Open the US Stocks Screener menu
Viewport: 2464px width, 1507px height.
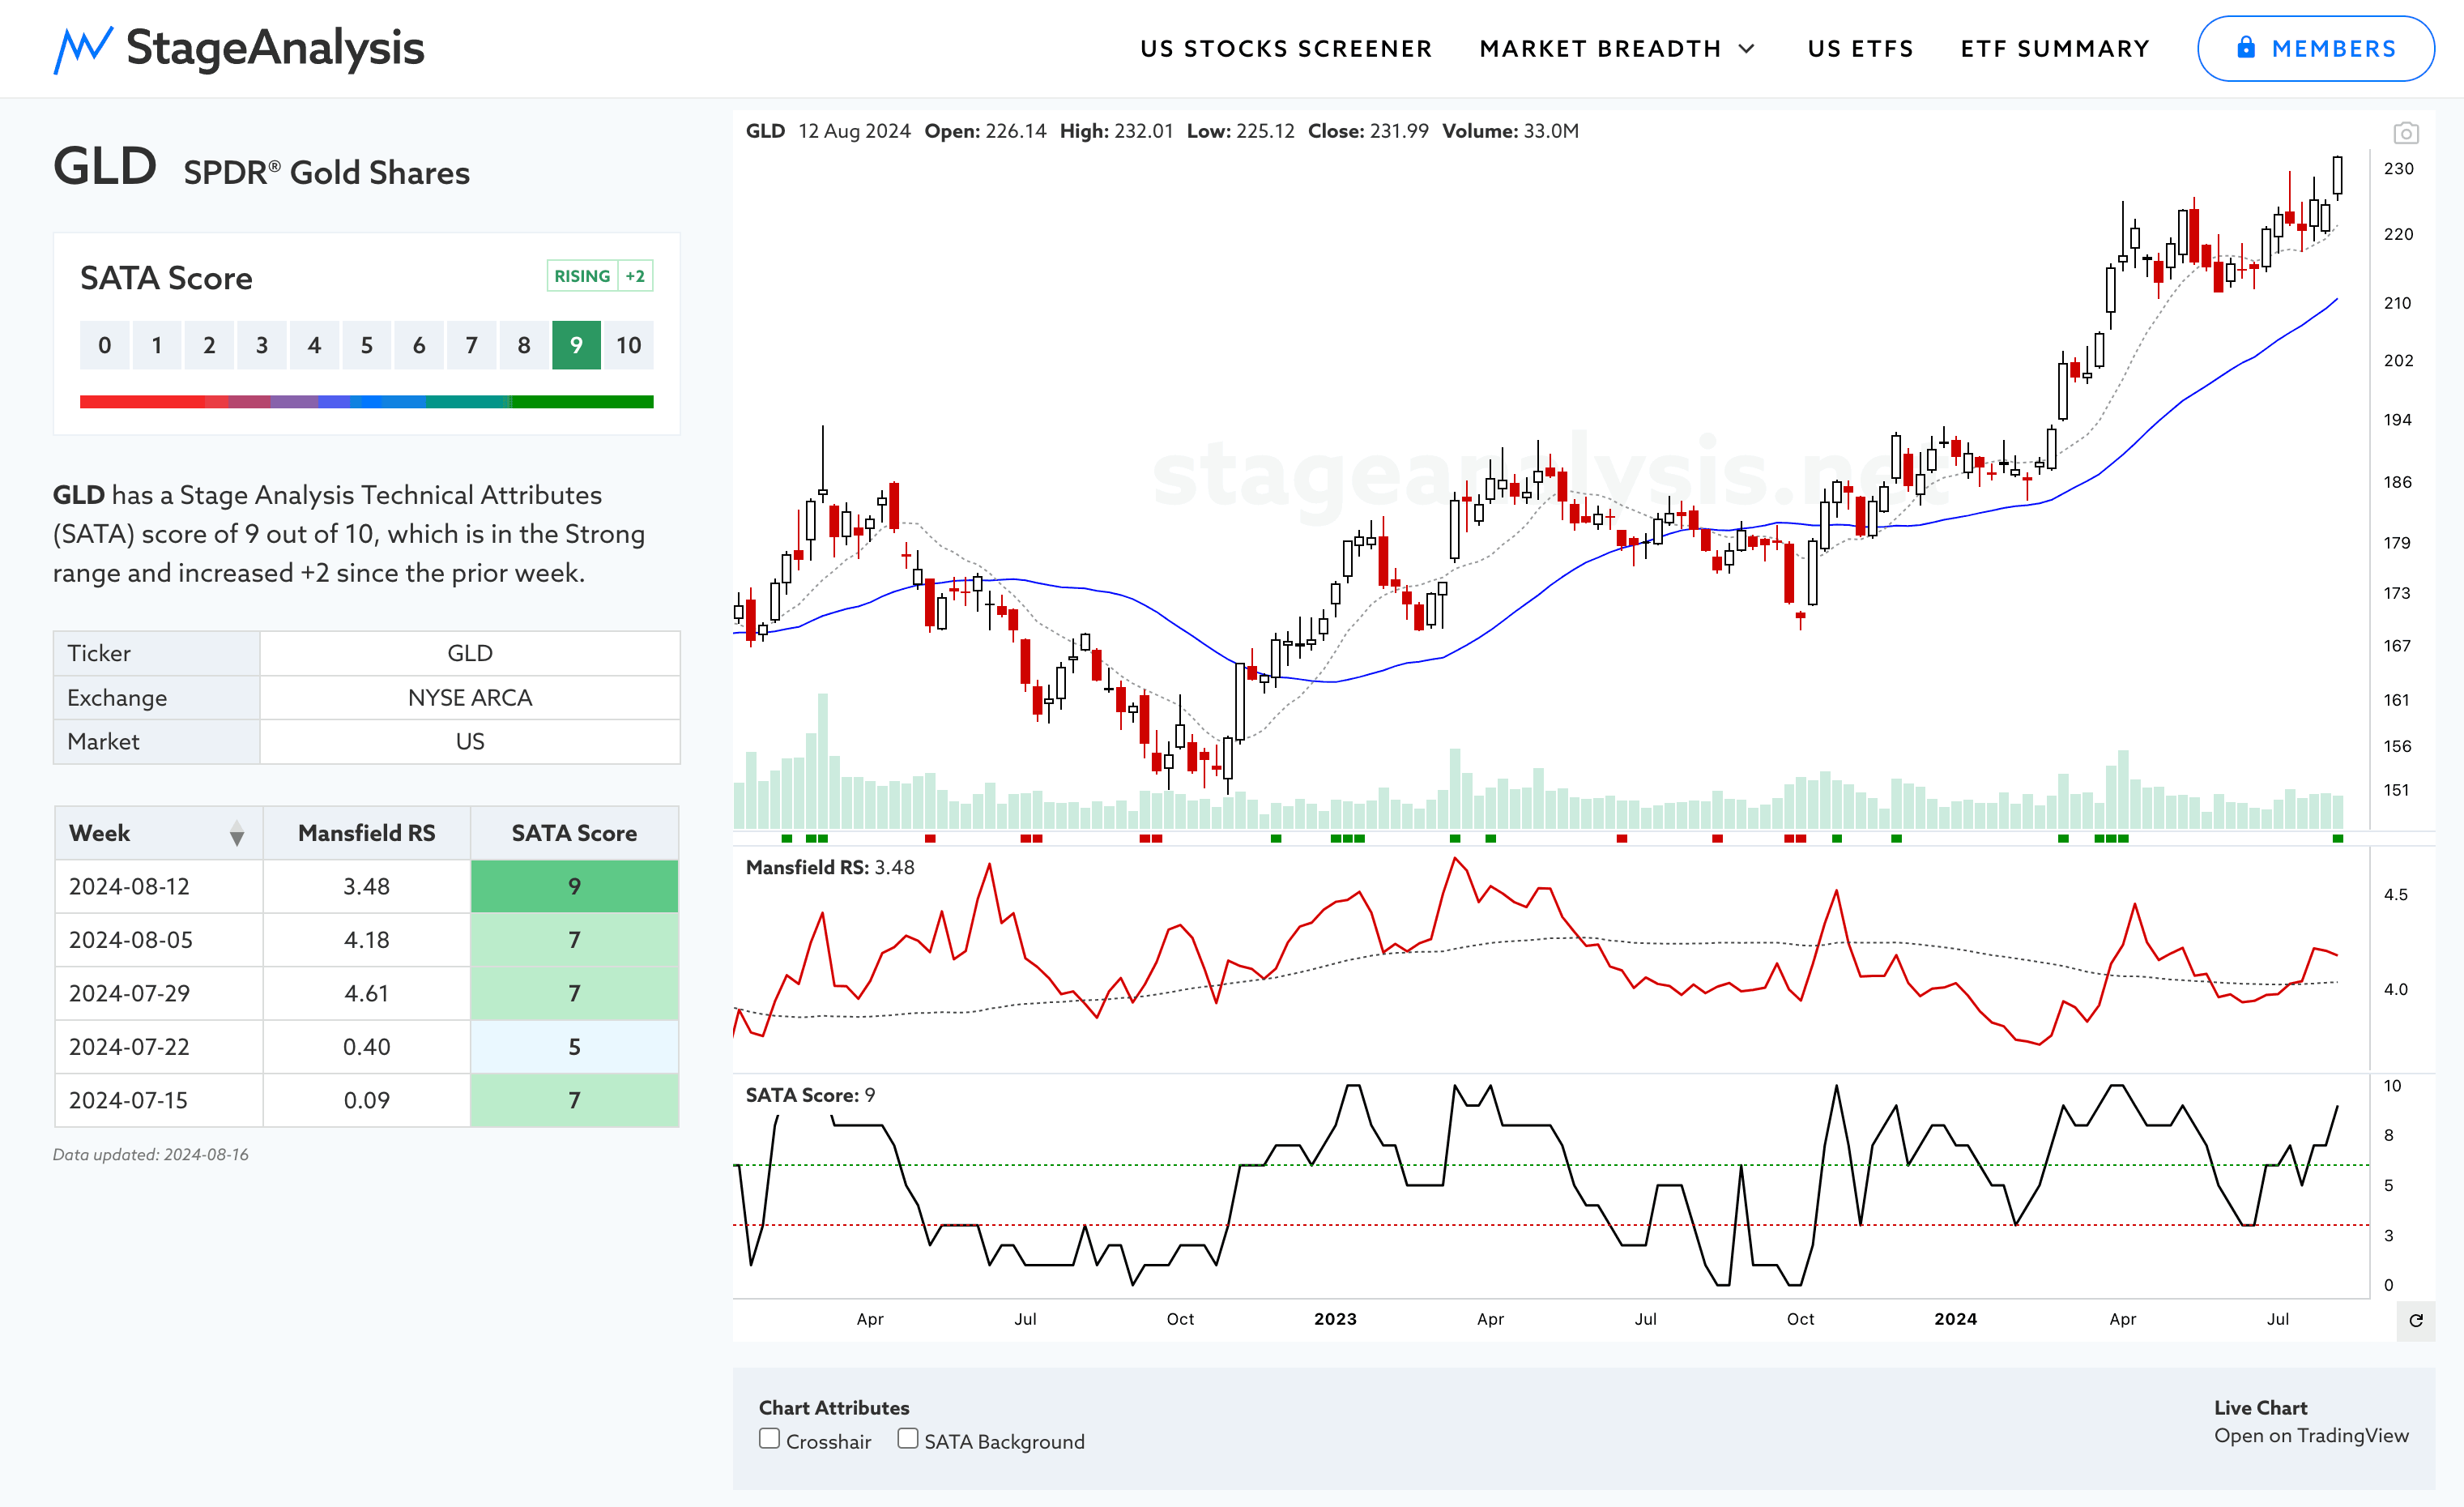pos(1286,49)
